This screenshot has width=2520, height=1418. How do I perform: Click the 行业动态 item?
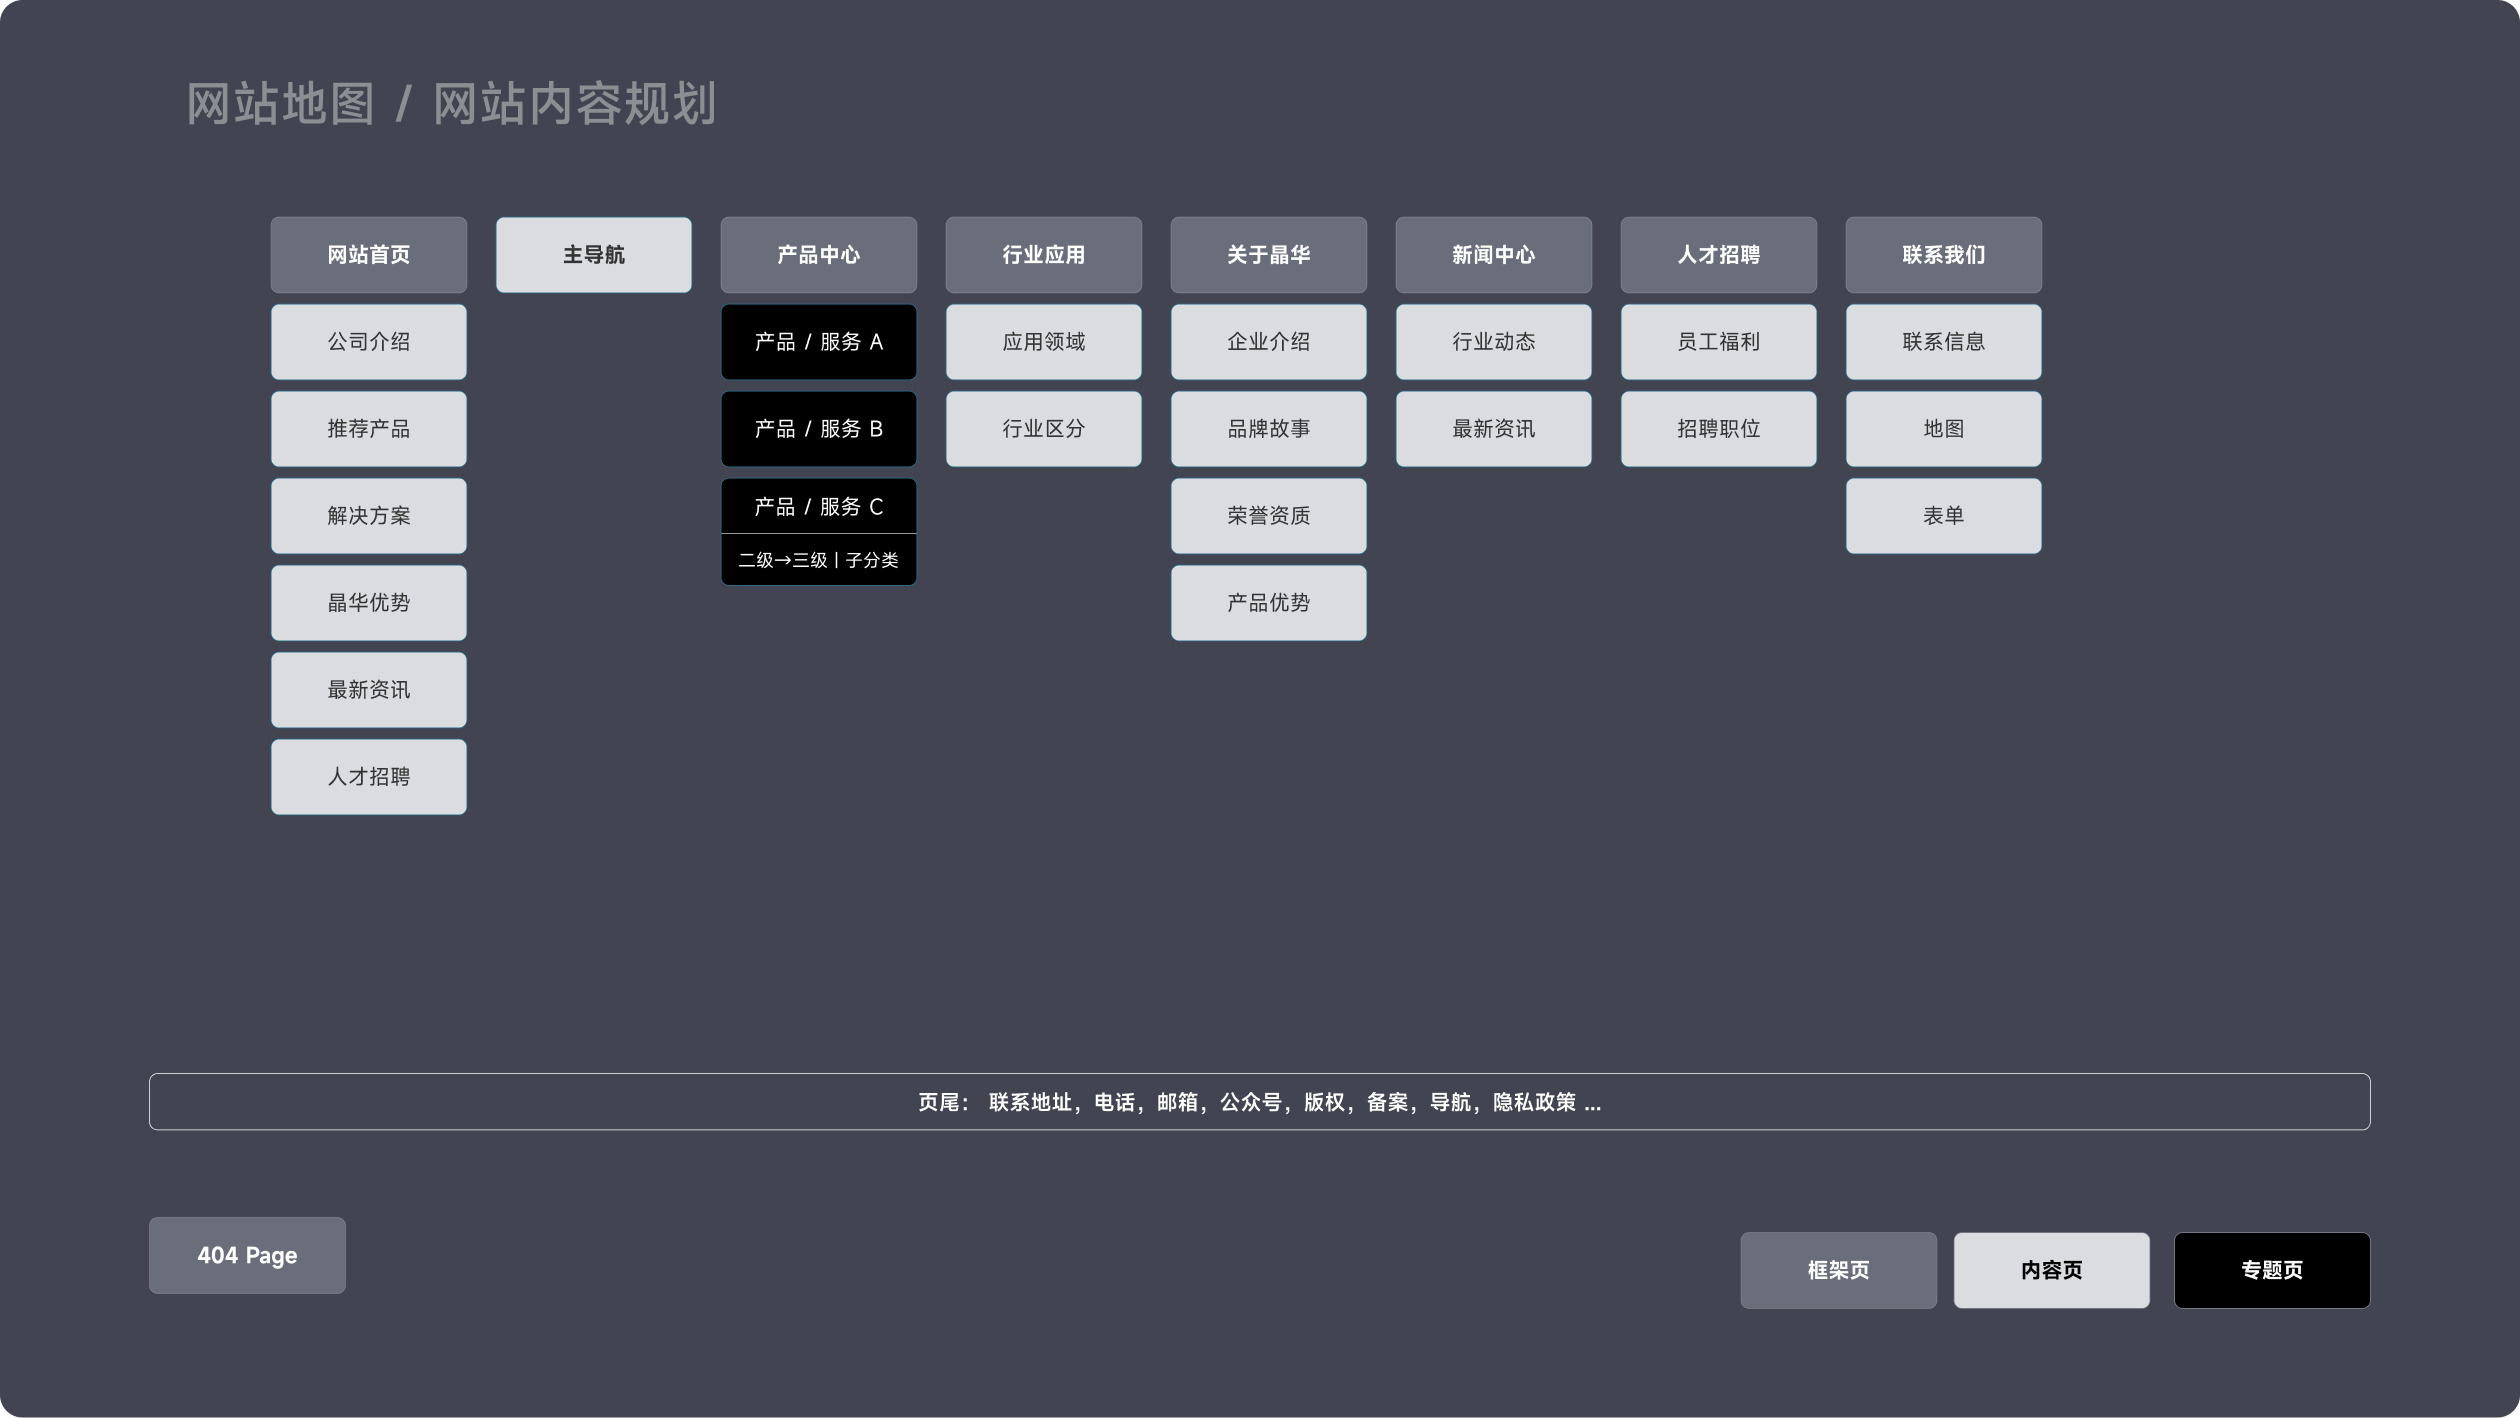[x=1493, y=342]
